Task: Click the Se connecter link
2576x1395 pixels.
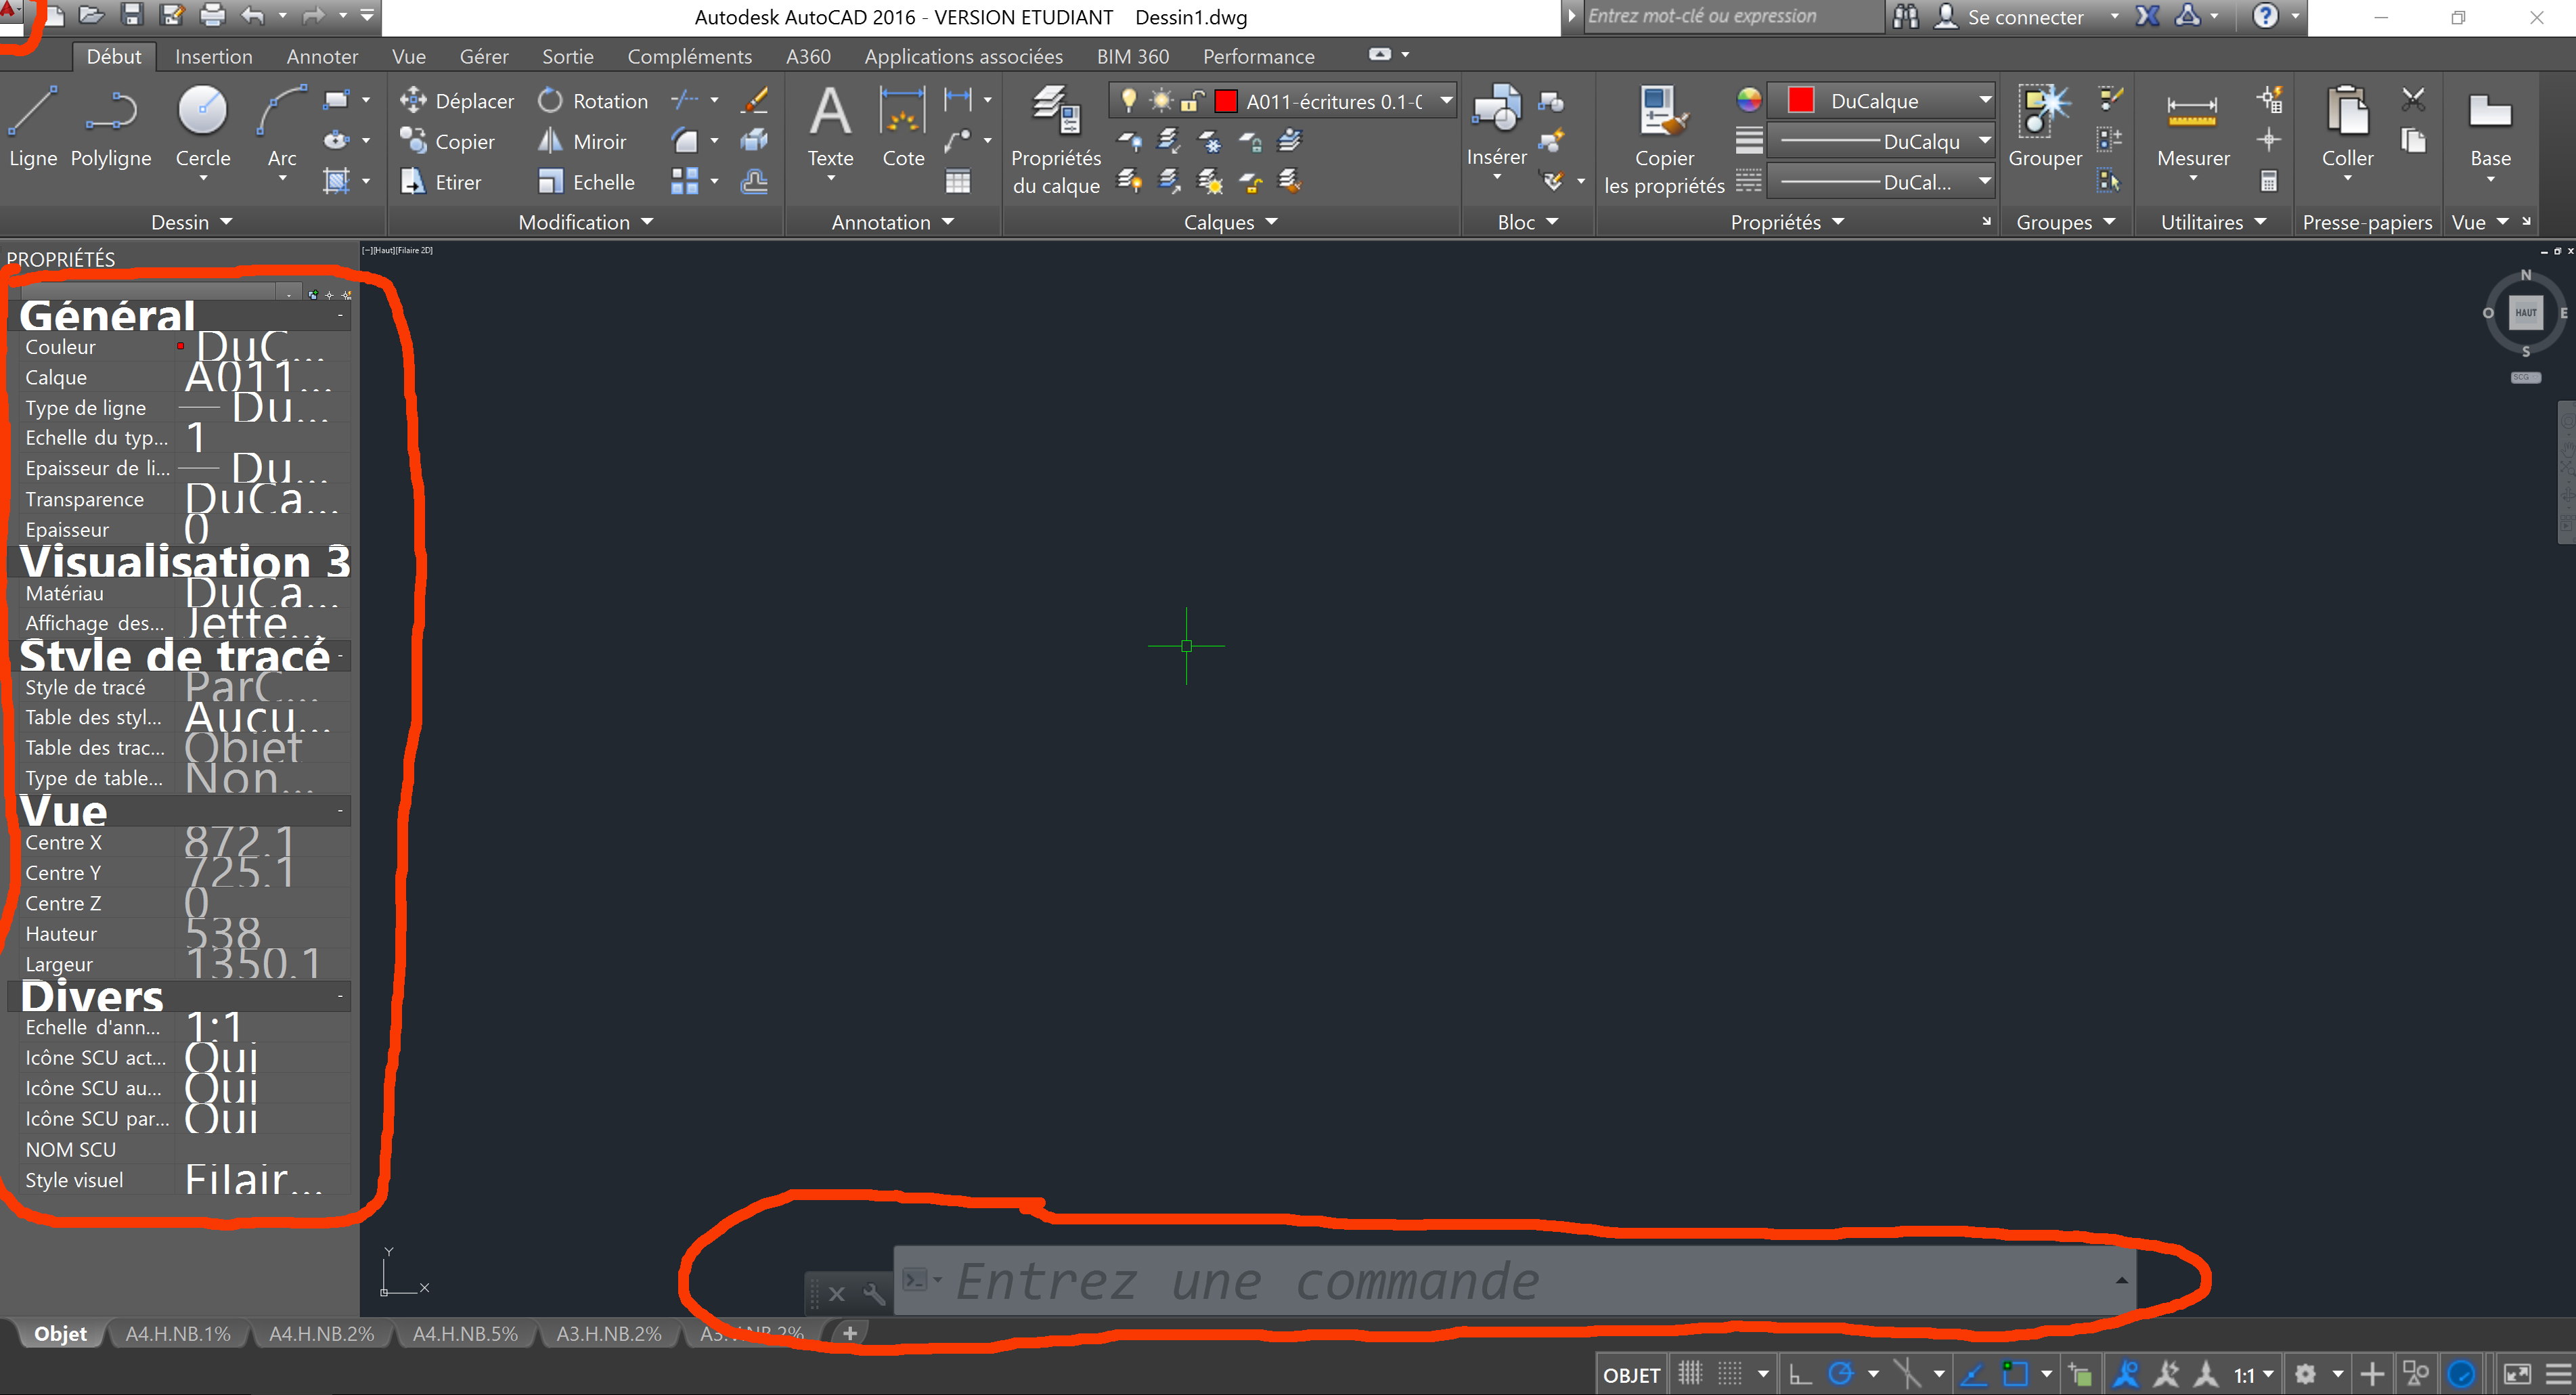Action: pos(2024,17)
